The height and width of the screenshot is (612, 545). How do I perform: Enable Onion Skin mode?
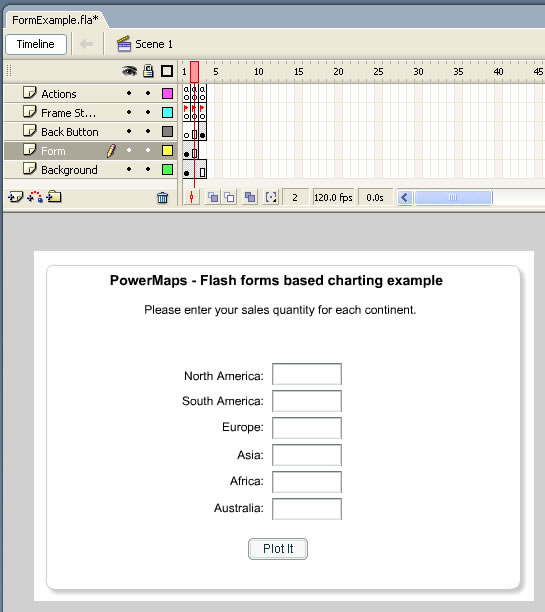213,197
